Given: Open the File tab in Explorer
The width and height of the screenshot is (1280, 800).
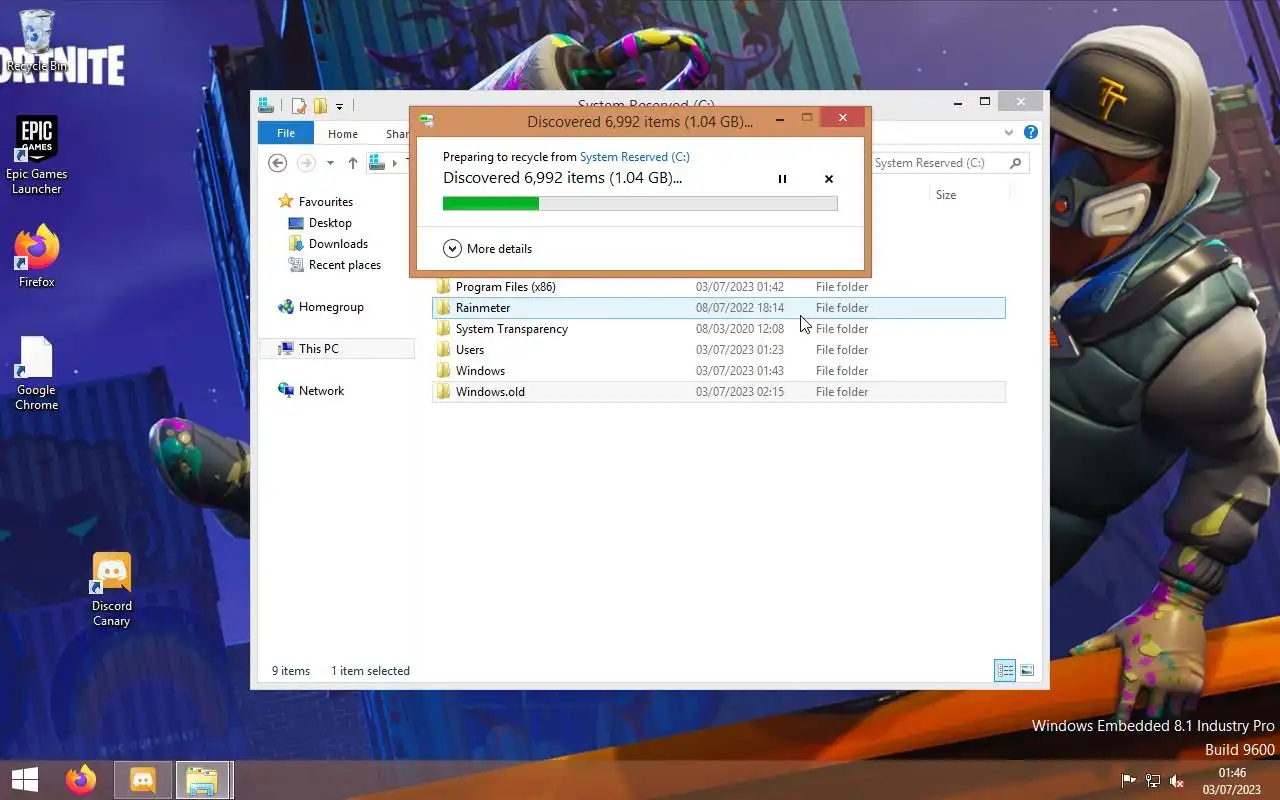Looking at the screenshot, I should pos(286,133).
